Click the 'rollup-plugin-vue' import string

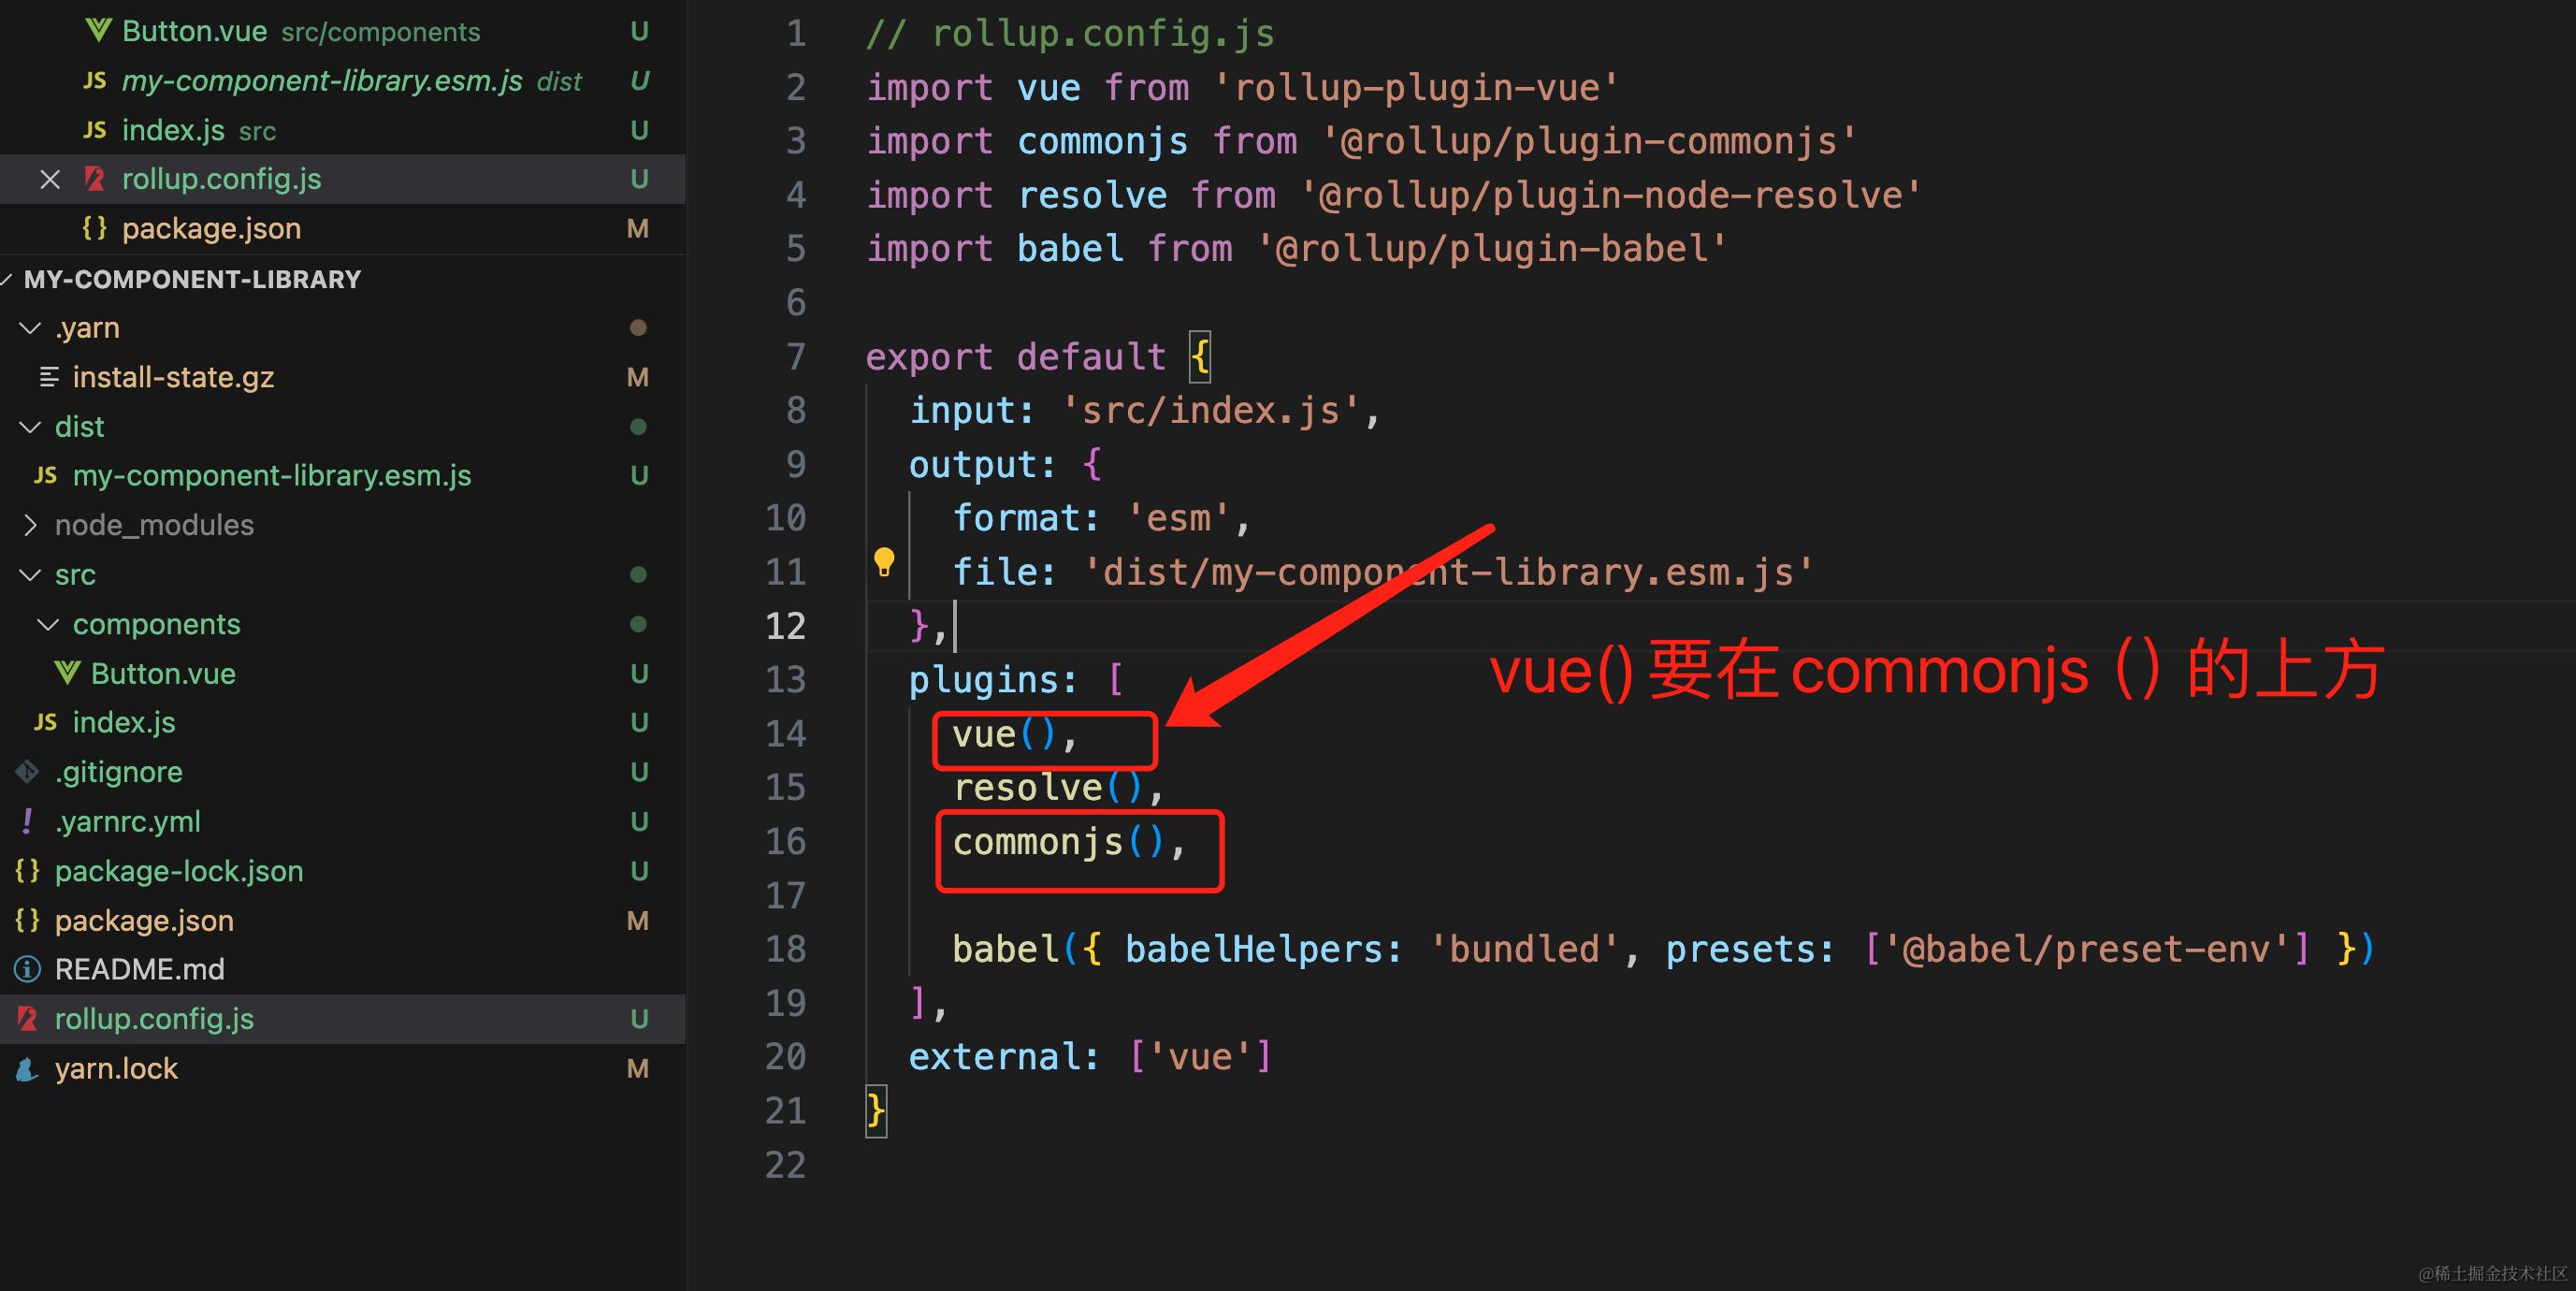(x=1415, y=88)
